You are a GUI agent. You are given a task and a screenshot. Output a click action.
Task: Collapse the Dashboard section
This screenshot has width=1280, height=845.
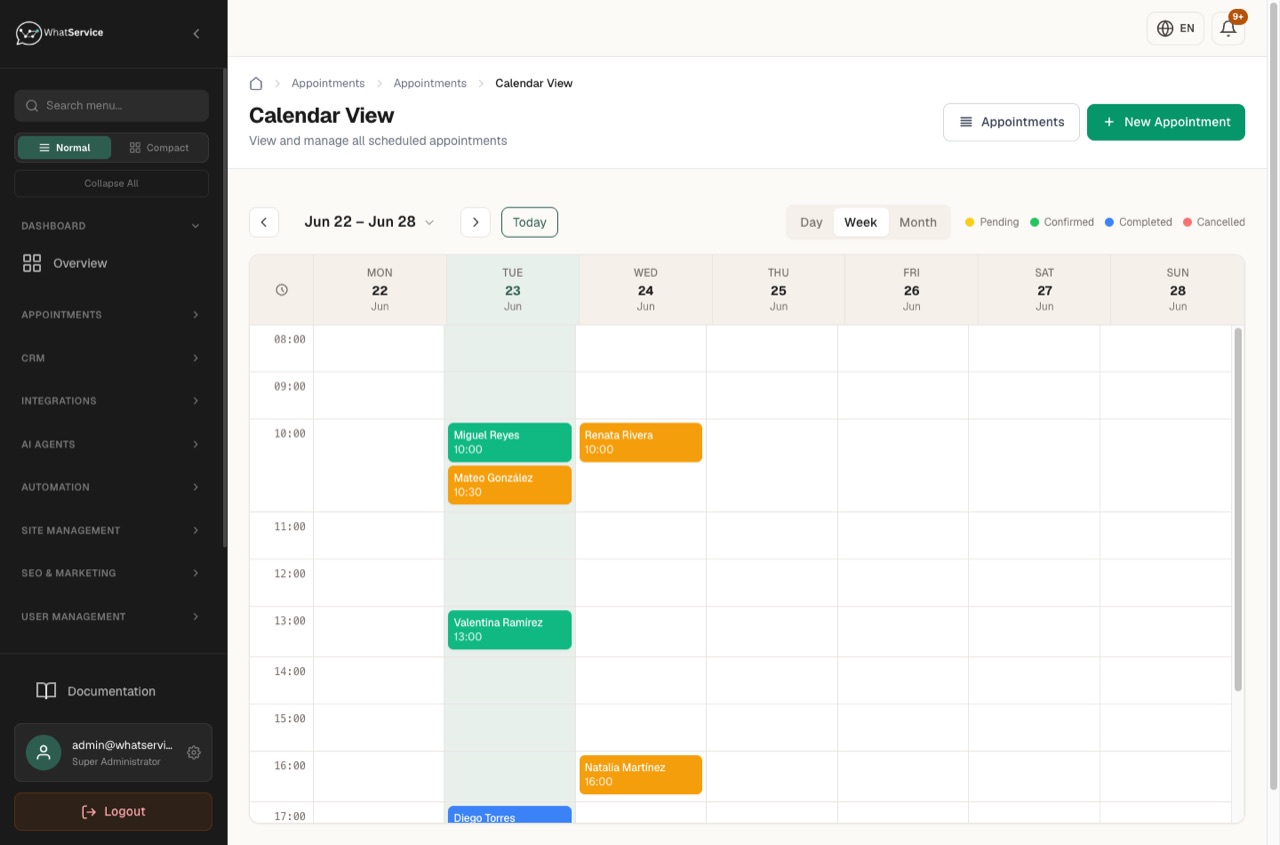[111, 226]
